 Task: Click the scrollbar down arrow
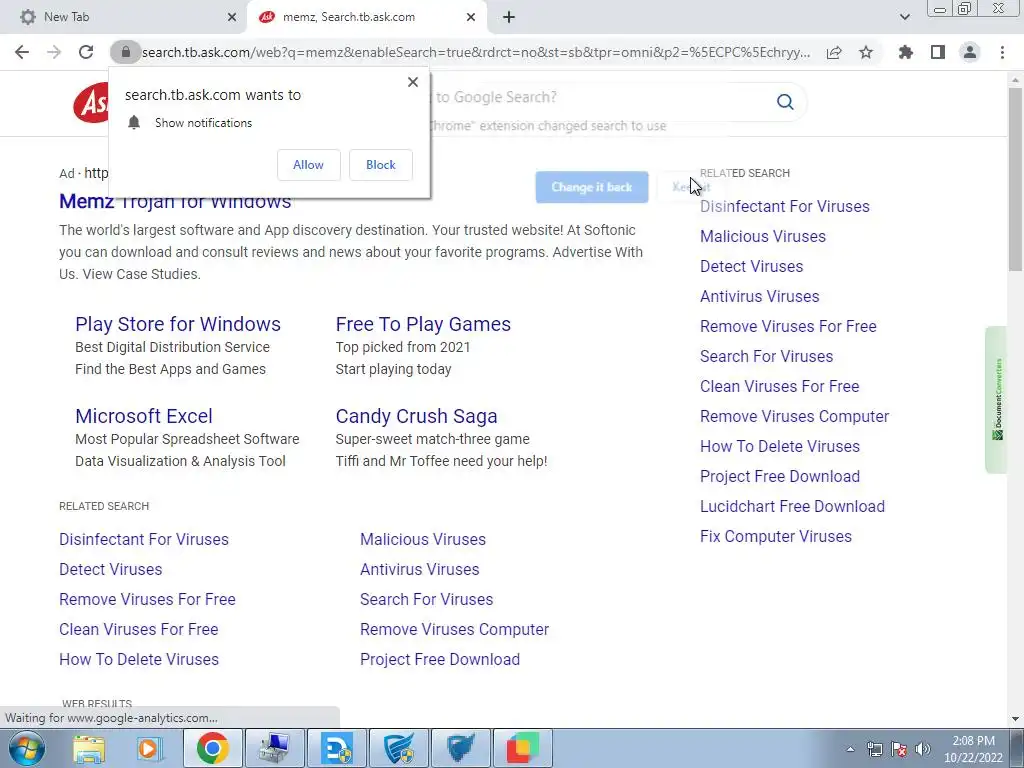(1015, 719)
